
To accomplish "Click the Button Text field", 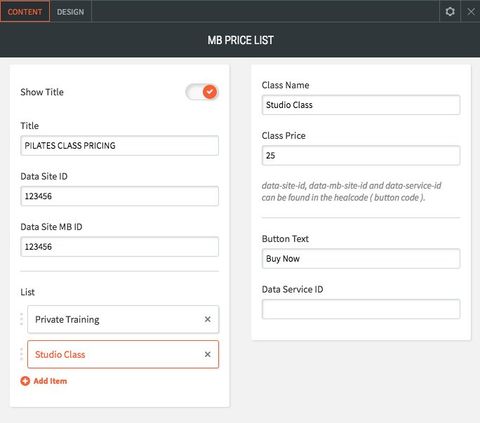I will point(361,259).
